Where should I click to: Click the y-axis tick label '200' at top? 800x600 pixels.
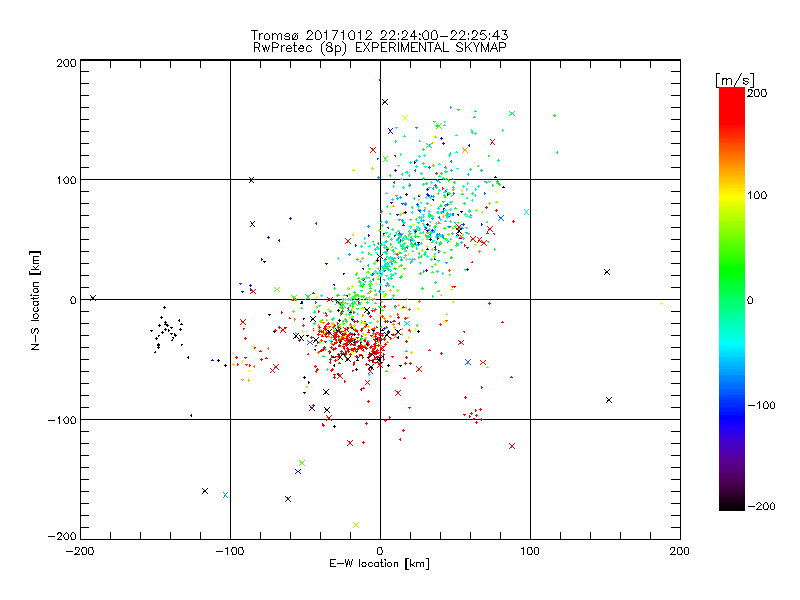click(x=66, y=63)
